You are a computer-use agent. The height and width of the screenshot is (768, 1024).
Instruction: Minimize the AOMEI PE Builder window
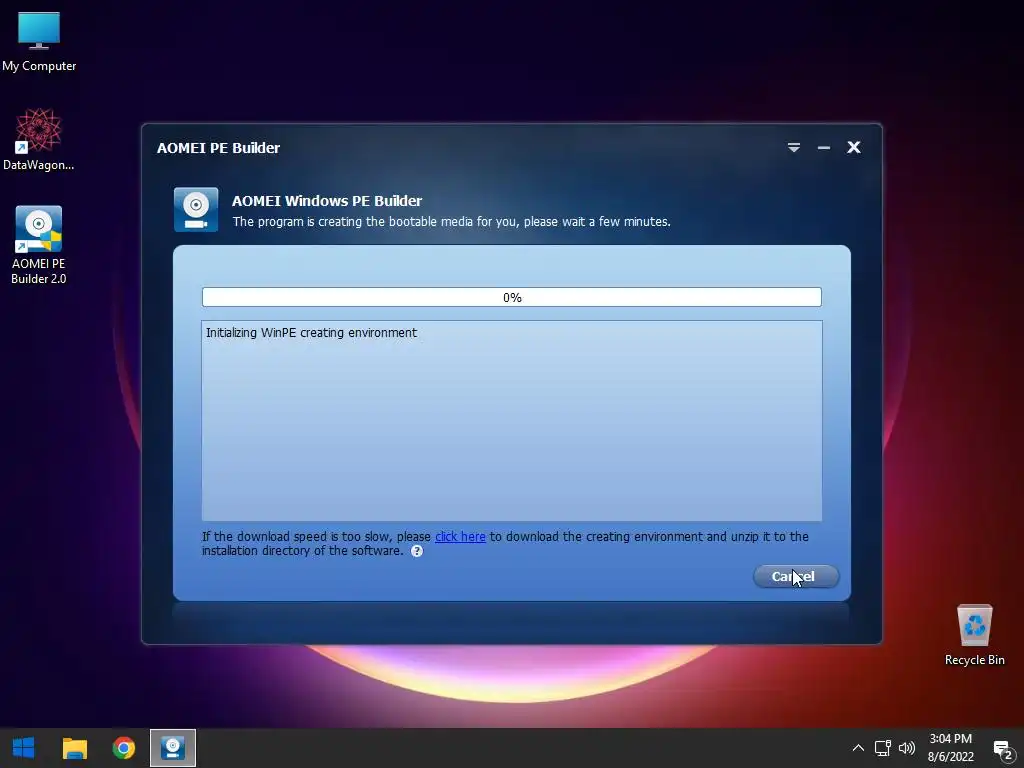coord(824,148)
